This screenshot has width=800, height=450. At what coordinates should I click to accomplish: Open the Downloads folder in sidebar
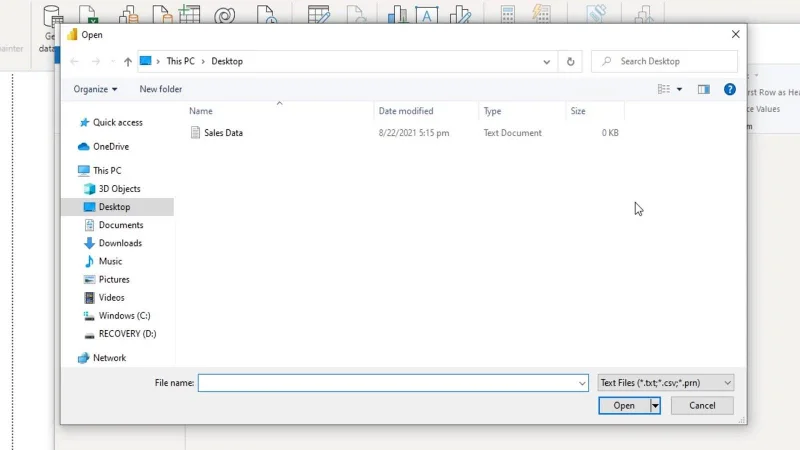point(120,243)
